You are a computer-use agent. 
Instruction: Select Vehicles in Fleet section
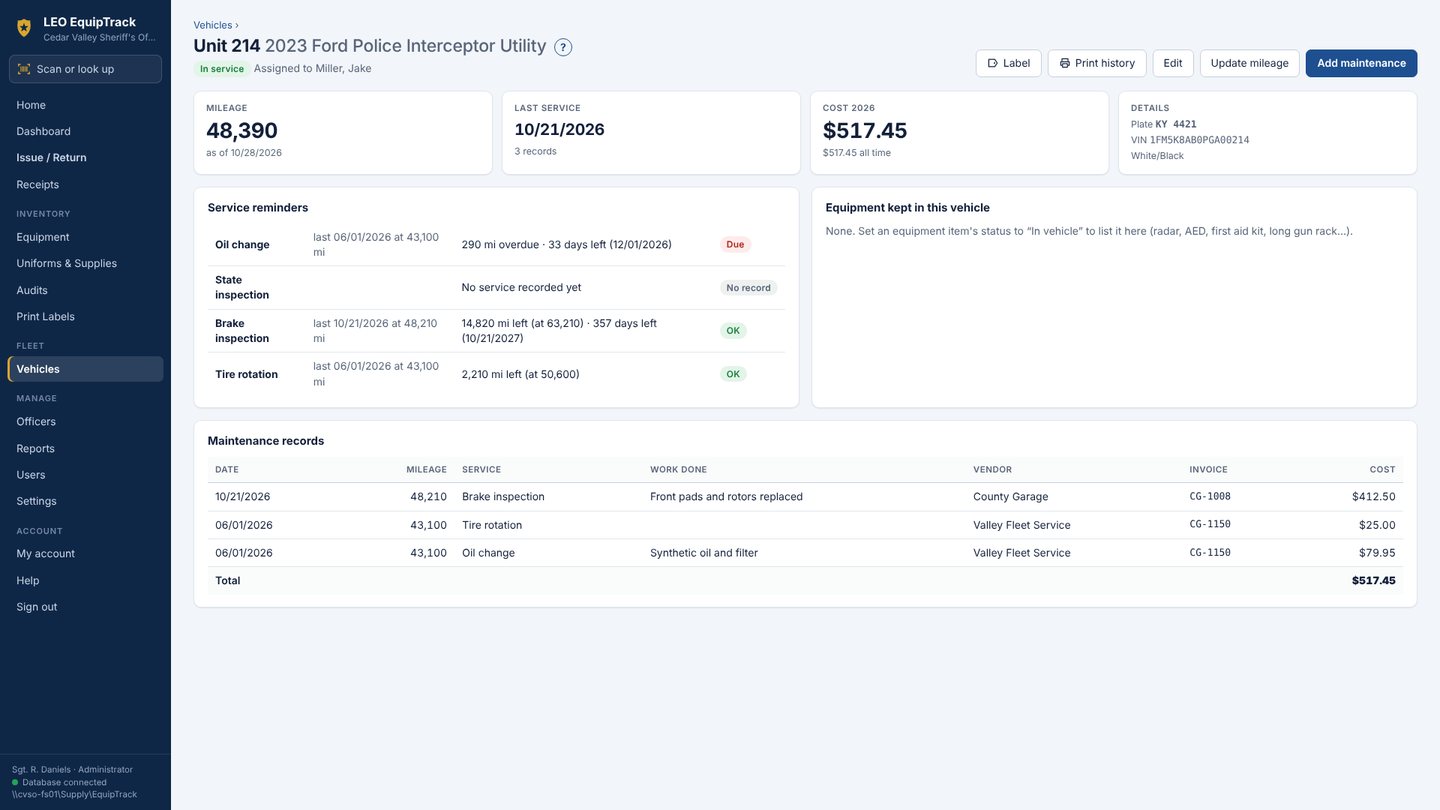(85, 369)
